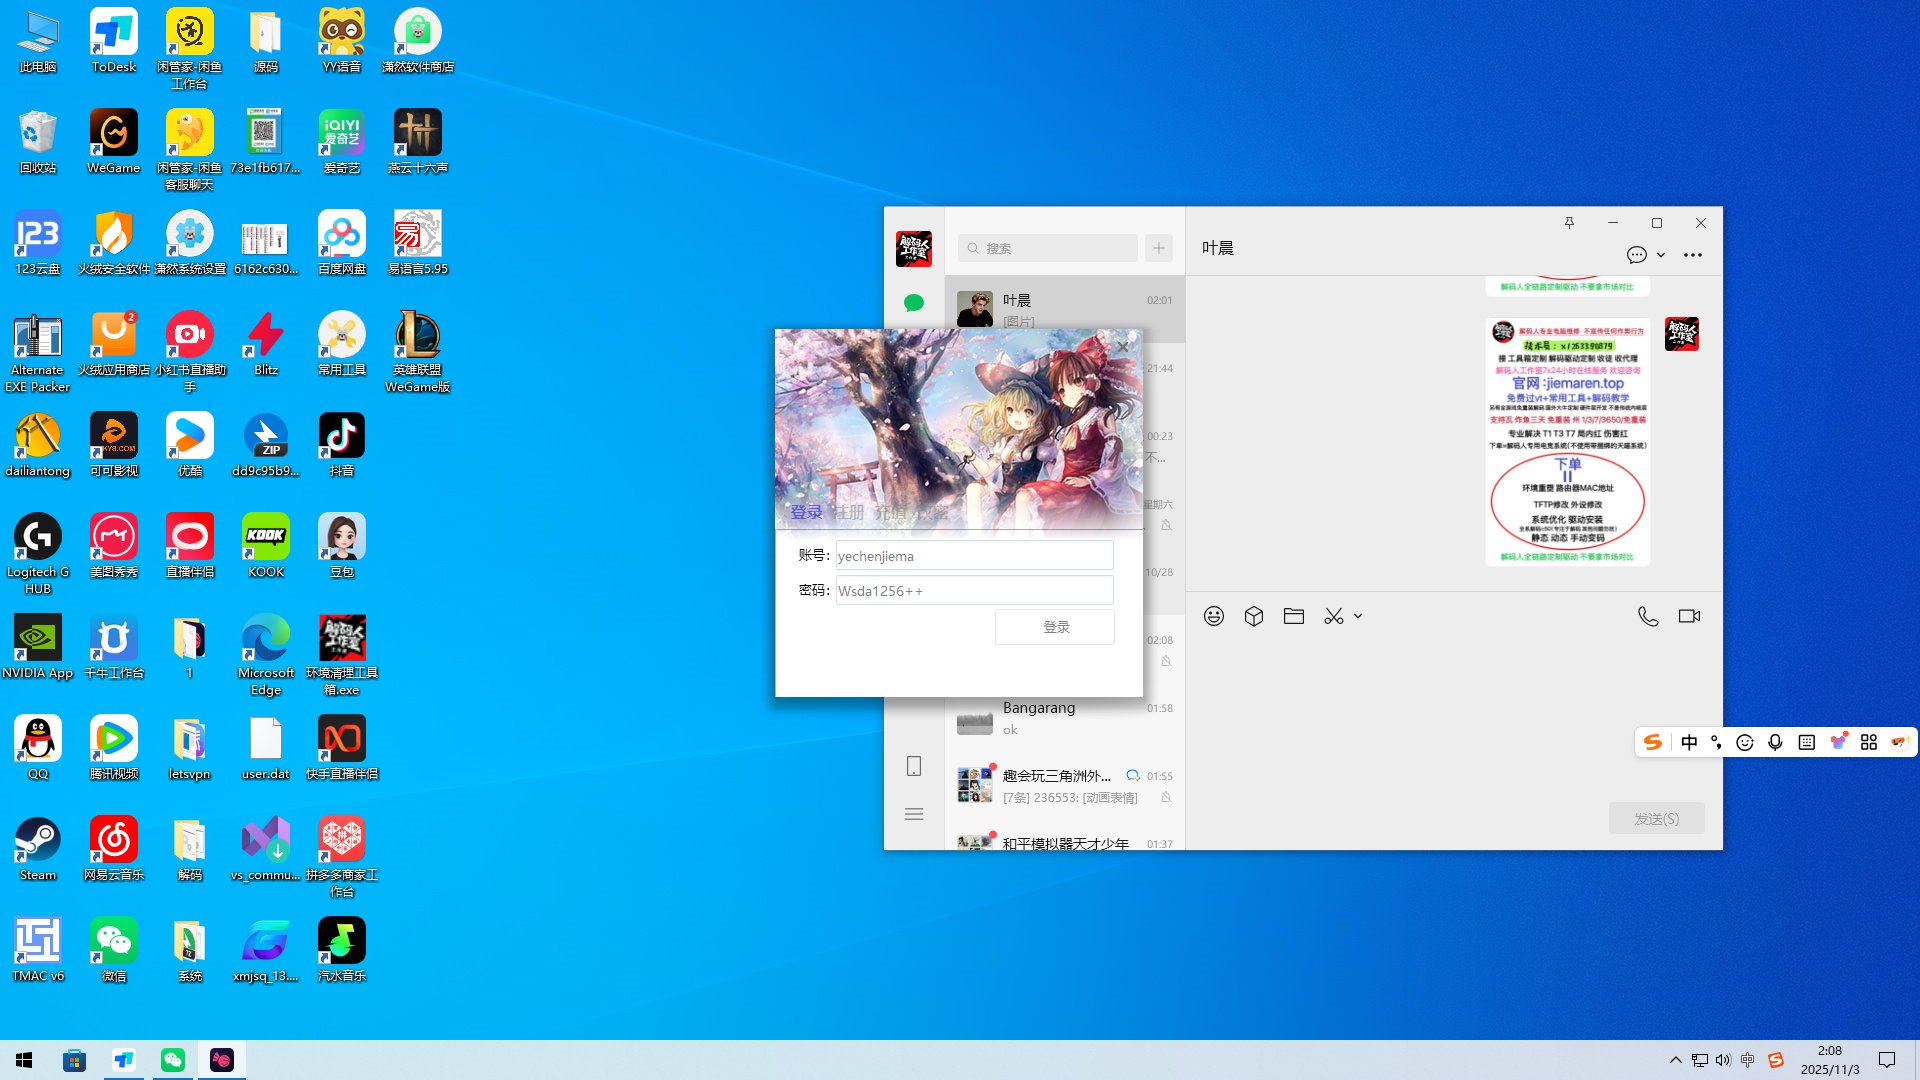This screenshot has width=1920, height=1080.
Task: Open the favorites cube icon in chat toolbar
Action: (1253, 616)
